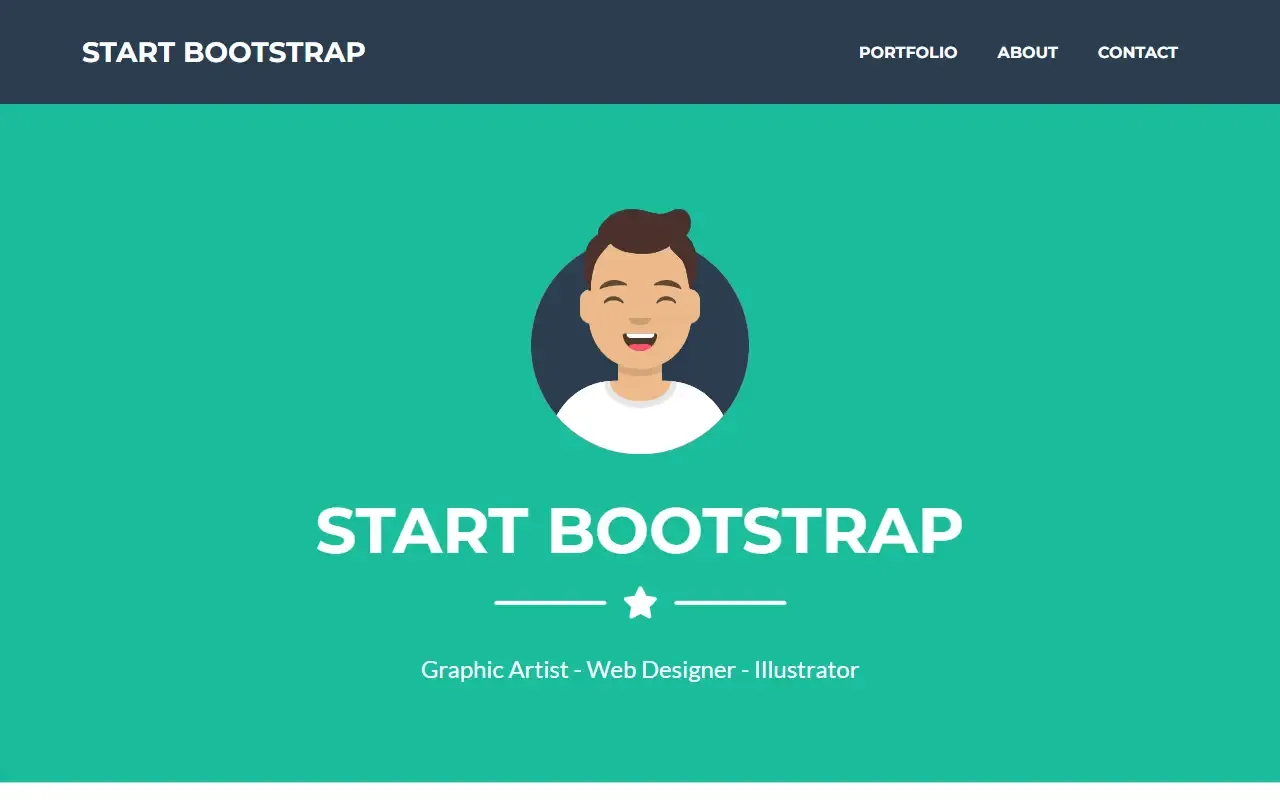Click the divider line left of star
Viewport: 1280px width, 800px height.
550,603
